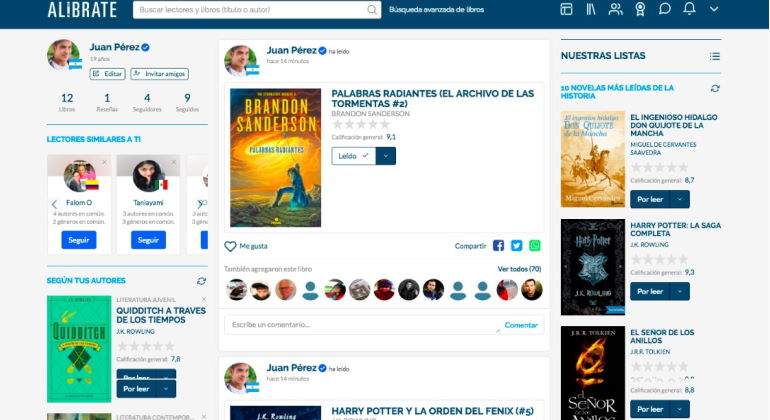Open the Don Quijote book cover
This screenshot has width=770, height=420.
click(593, 159)
